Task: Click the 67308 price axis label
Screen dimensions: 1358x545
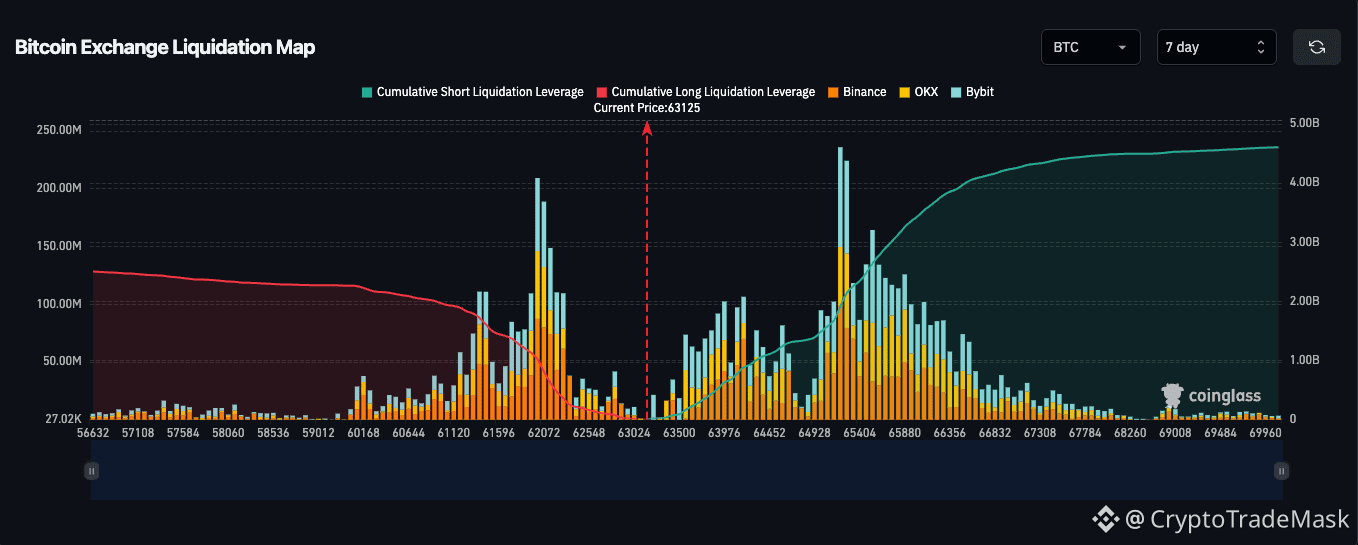Action: [1039, 433]
